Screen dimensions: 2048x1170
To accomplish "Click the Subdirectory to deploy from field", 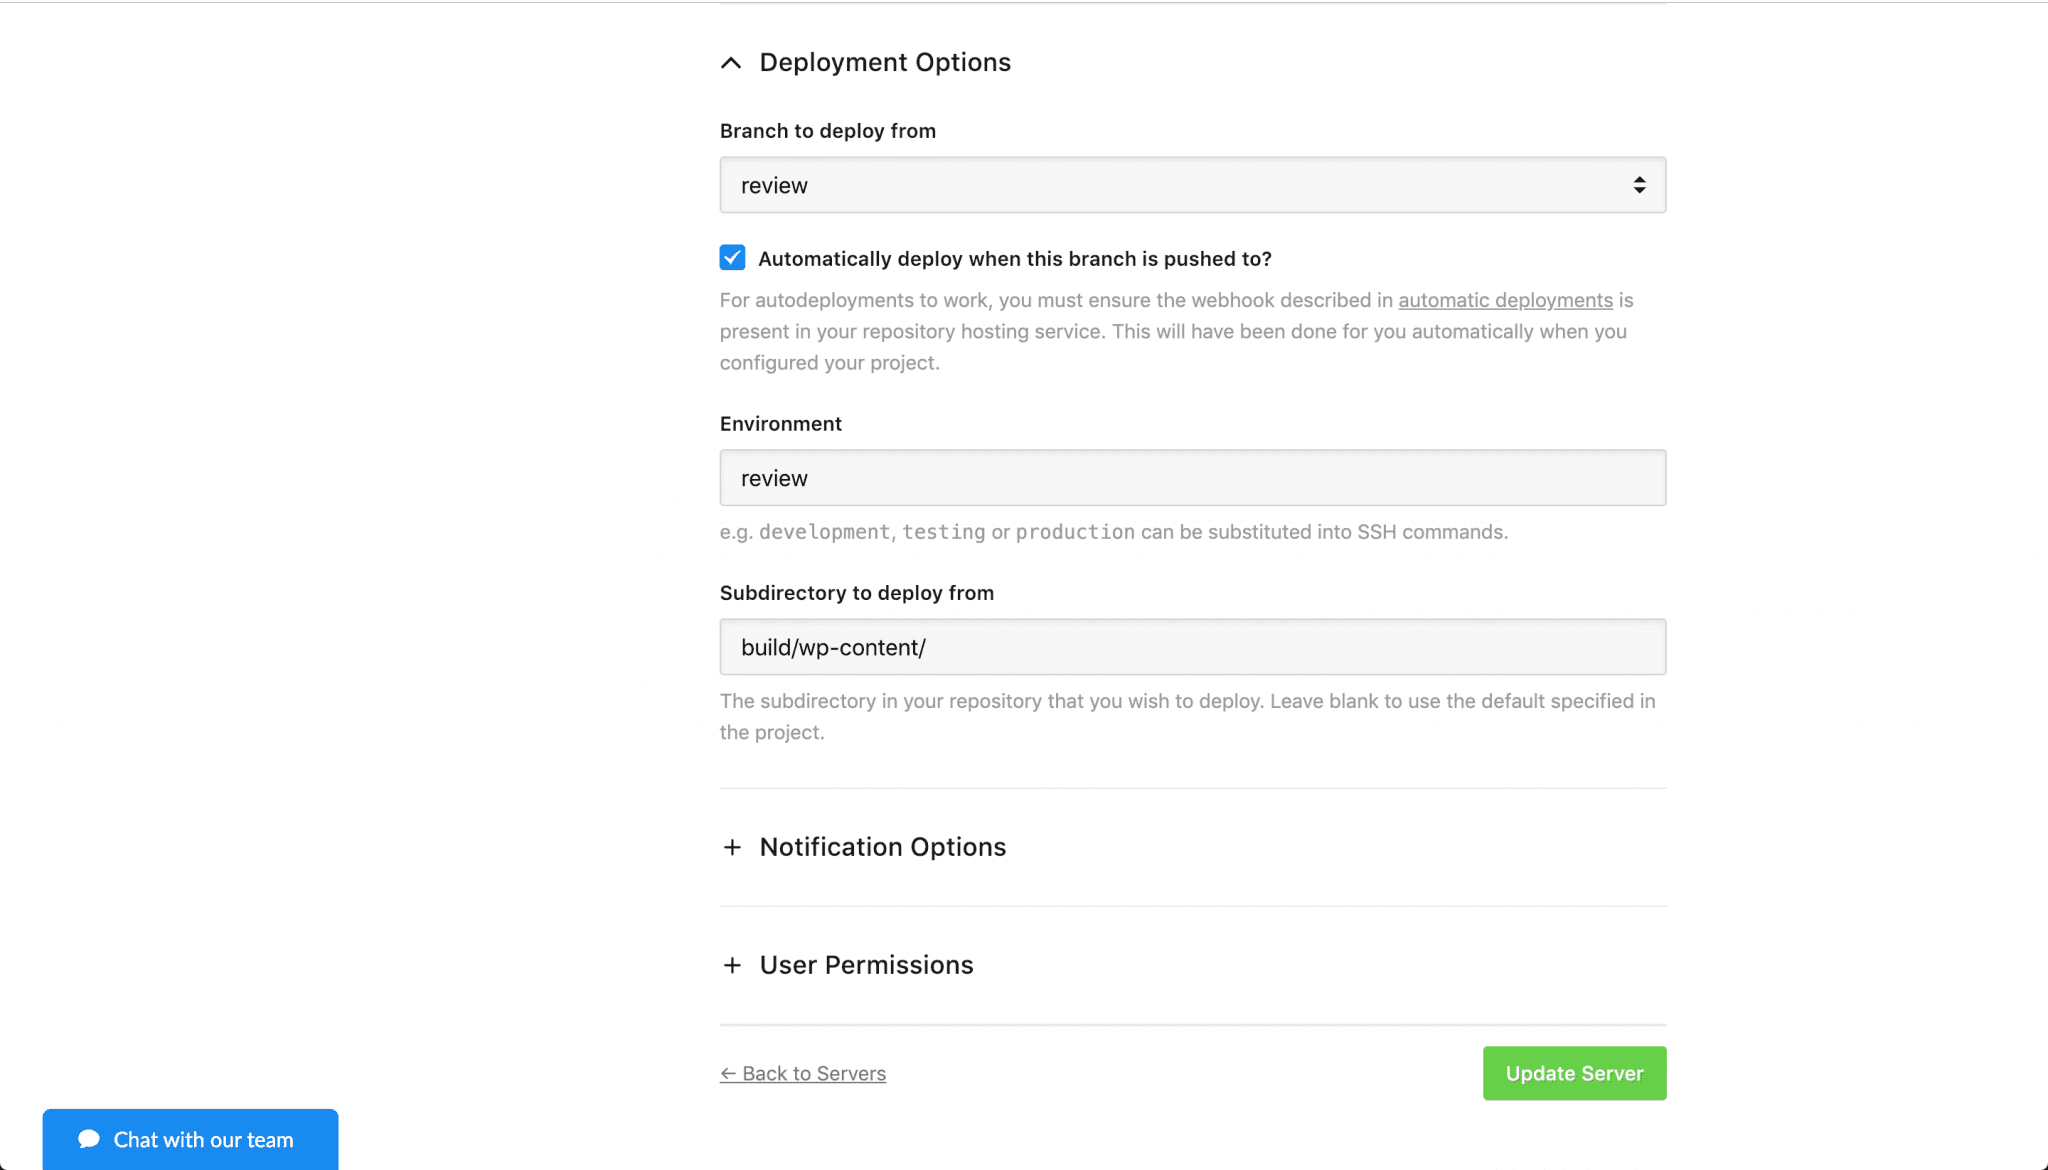I will click(x=1192, y=647).
